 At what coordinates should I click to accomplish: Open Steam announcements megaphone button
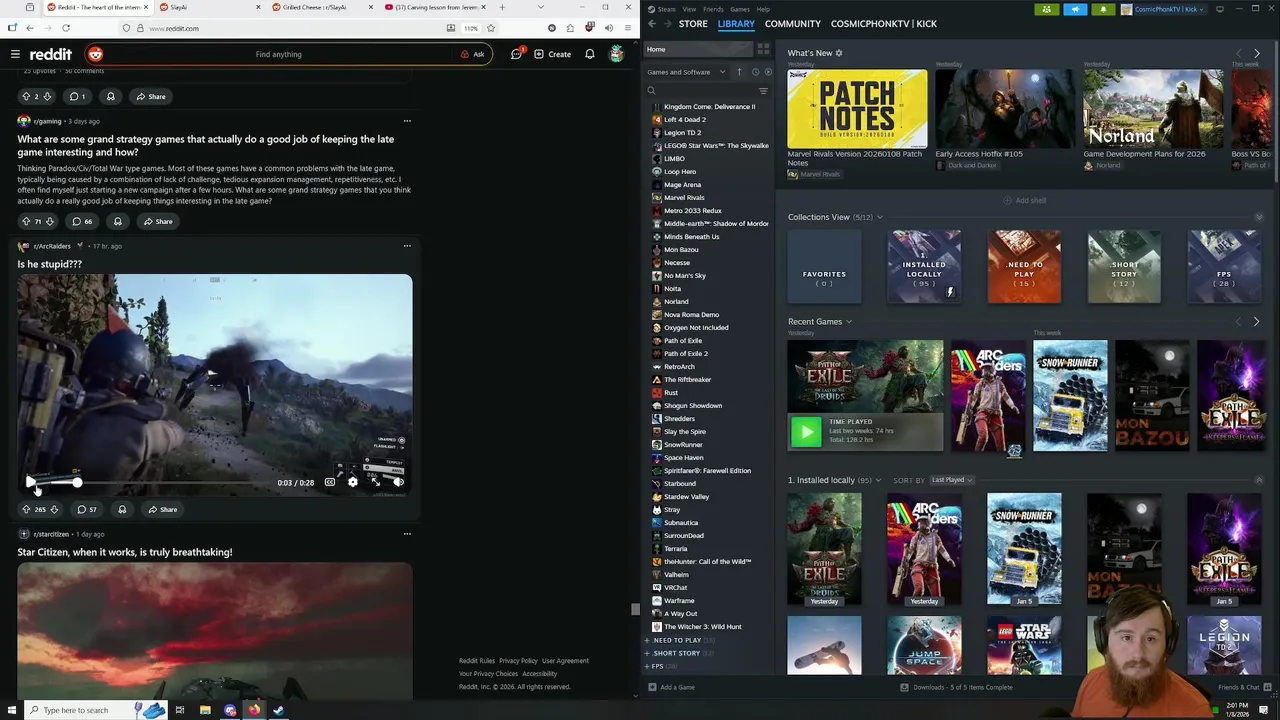point(1075,9)
